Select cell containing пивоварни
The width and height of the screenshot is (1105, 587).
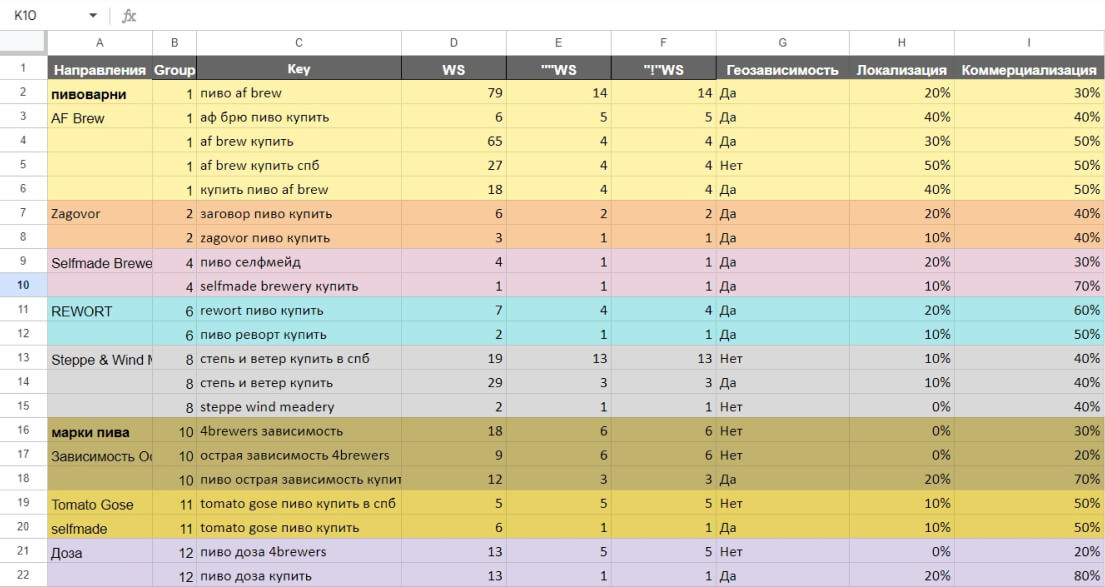click(99, 93)
